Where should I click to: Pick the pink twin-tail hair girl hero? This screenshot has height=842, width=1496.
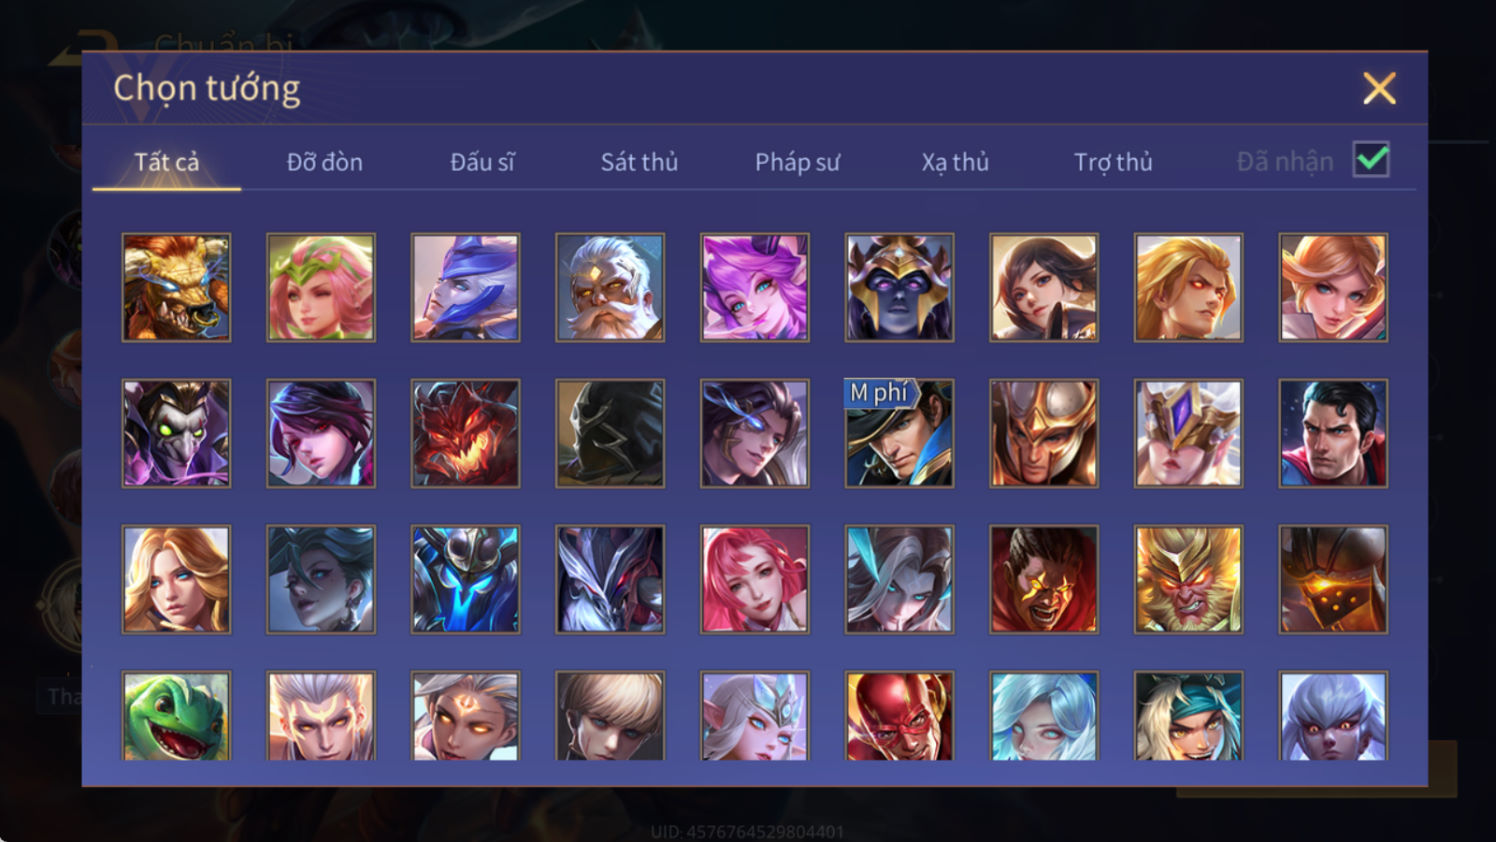pyautogui.click(x=755, y=288)
